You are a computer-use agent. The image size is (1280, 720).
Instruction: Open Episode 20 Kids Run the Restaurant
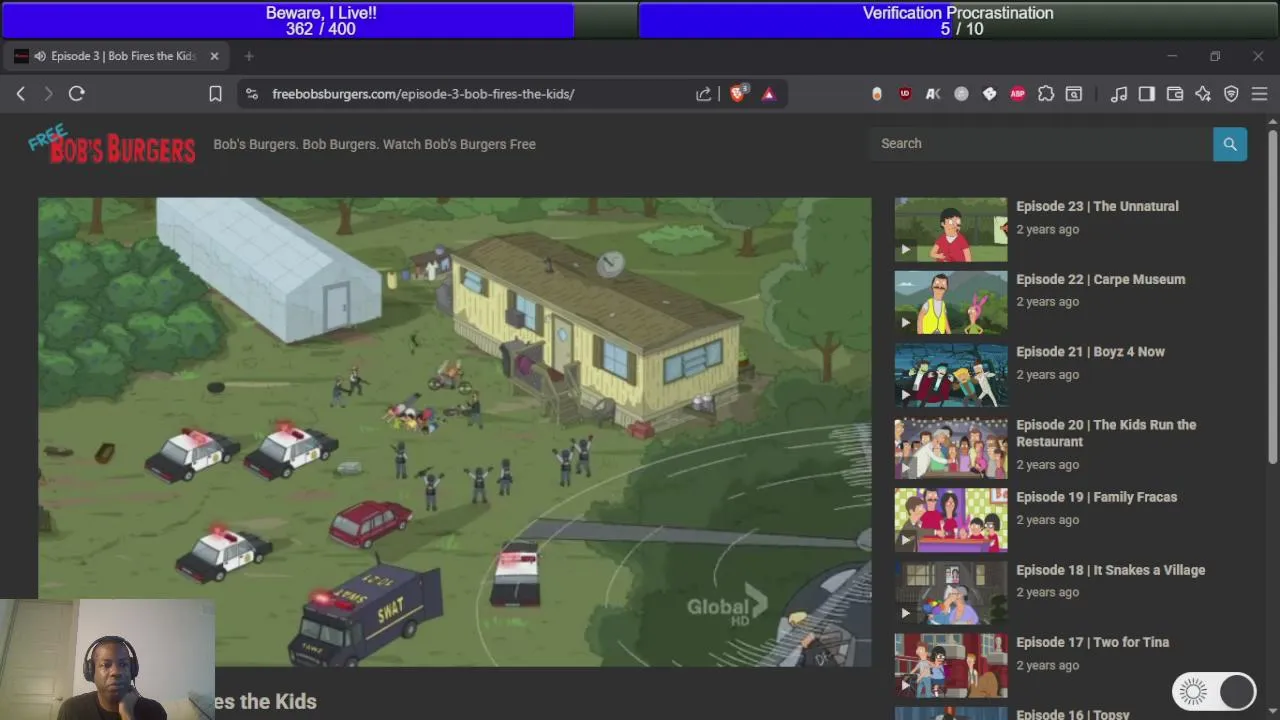point(1106,433)
